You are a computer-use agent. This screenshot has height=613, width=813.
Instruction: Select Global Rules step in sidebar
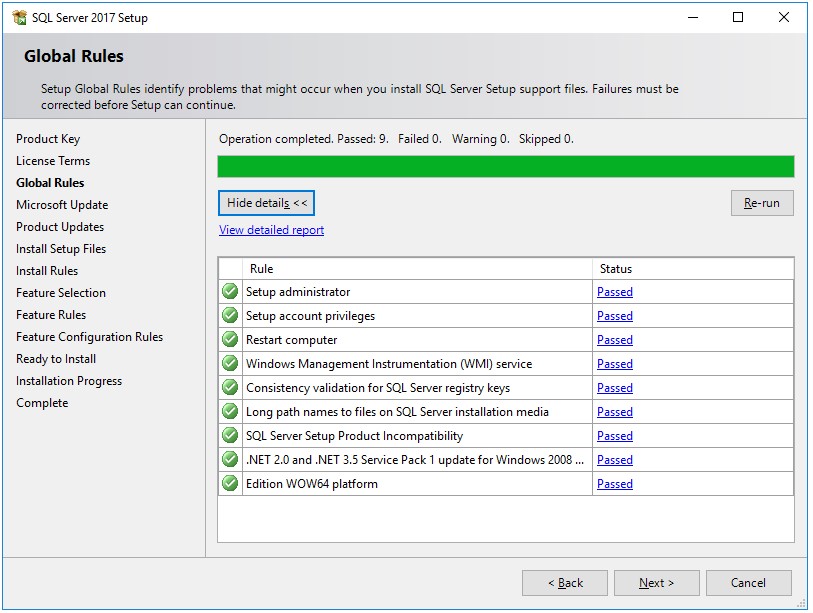coord(50,183)
